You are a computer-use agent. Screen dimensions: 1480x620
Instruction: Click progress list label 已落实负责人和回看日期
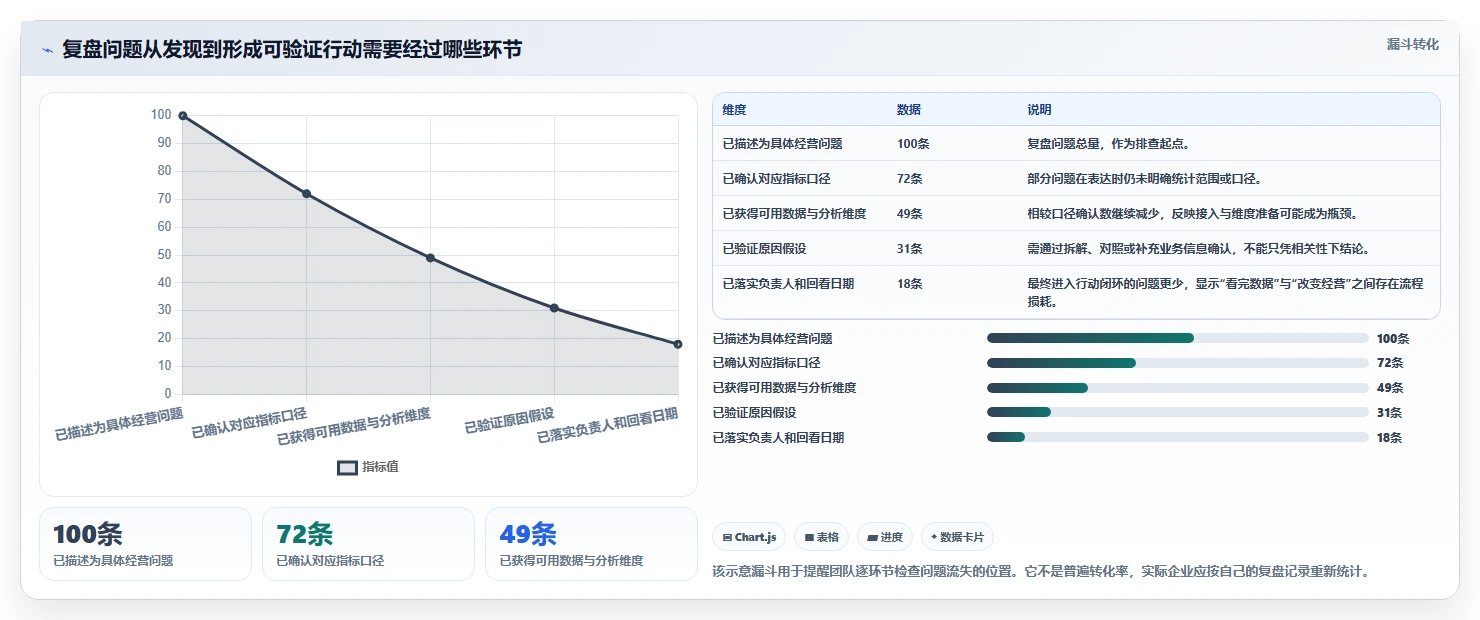(778, 438)
